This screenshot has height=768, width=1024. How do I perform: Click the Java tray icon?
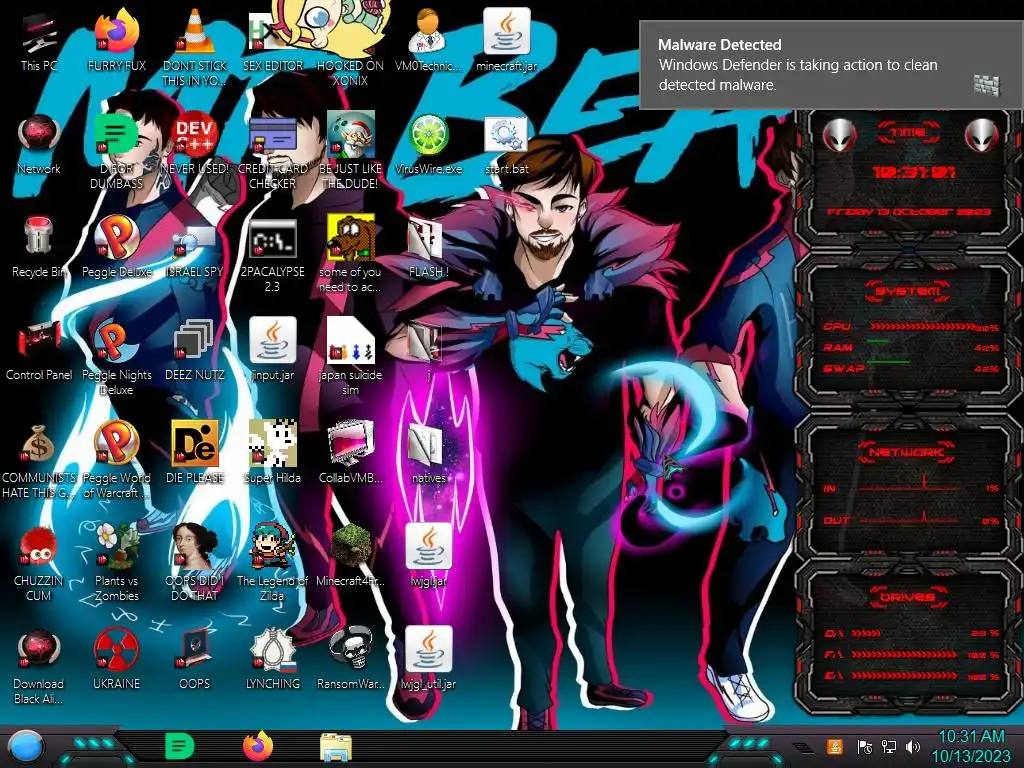click(835, 746)
